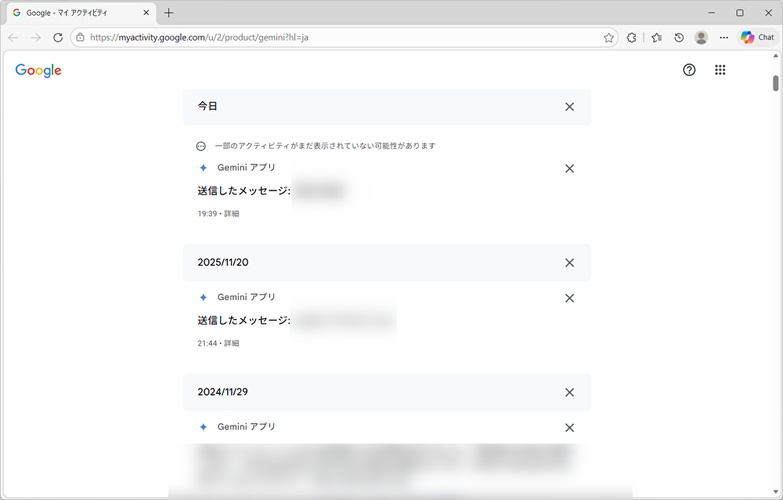
Task: Delete the Gemini アプリ activity under 2024/11/29
Action: click(569, 428)
